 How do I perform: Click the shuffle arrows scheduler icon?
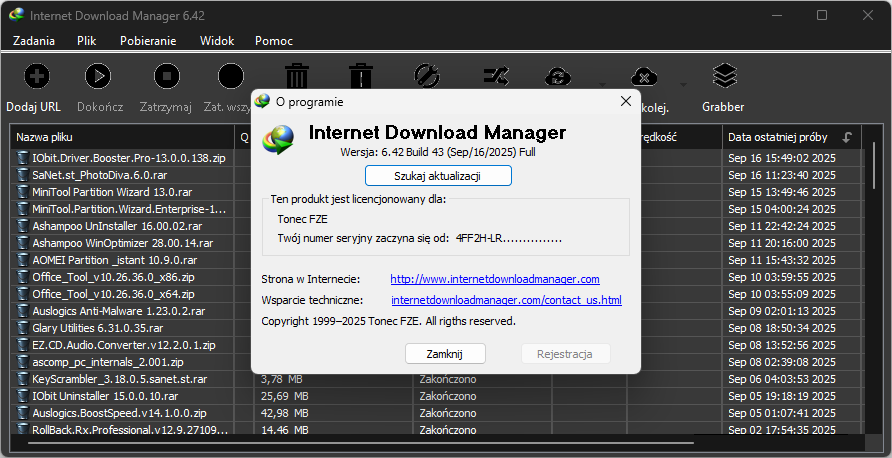[x=495, y=76]
